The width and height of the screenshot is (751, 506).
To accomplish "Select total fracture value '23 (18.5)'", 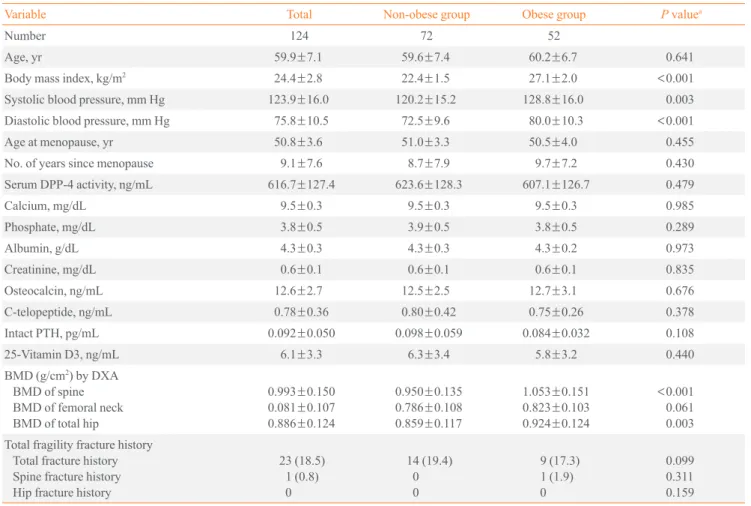I will [302, 461].
